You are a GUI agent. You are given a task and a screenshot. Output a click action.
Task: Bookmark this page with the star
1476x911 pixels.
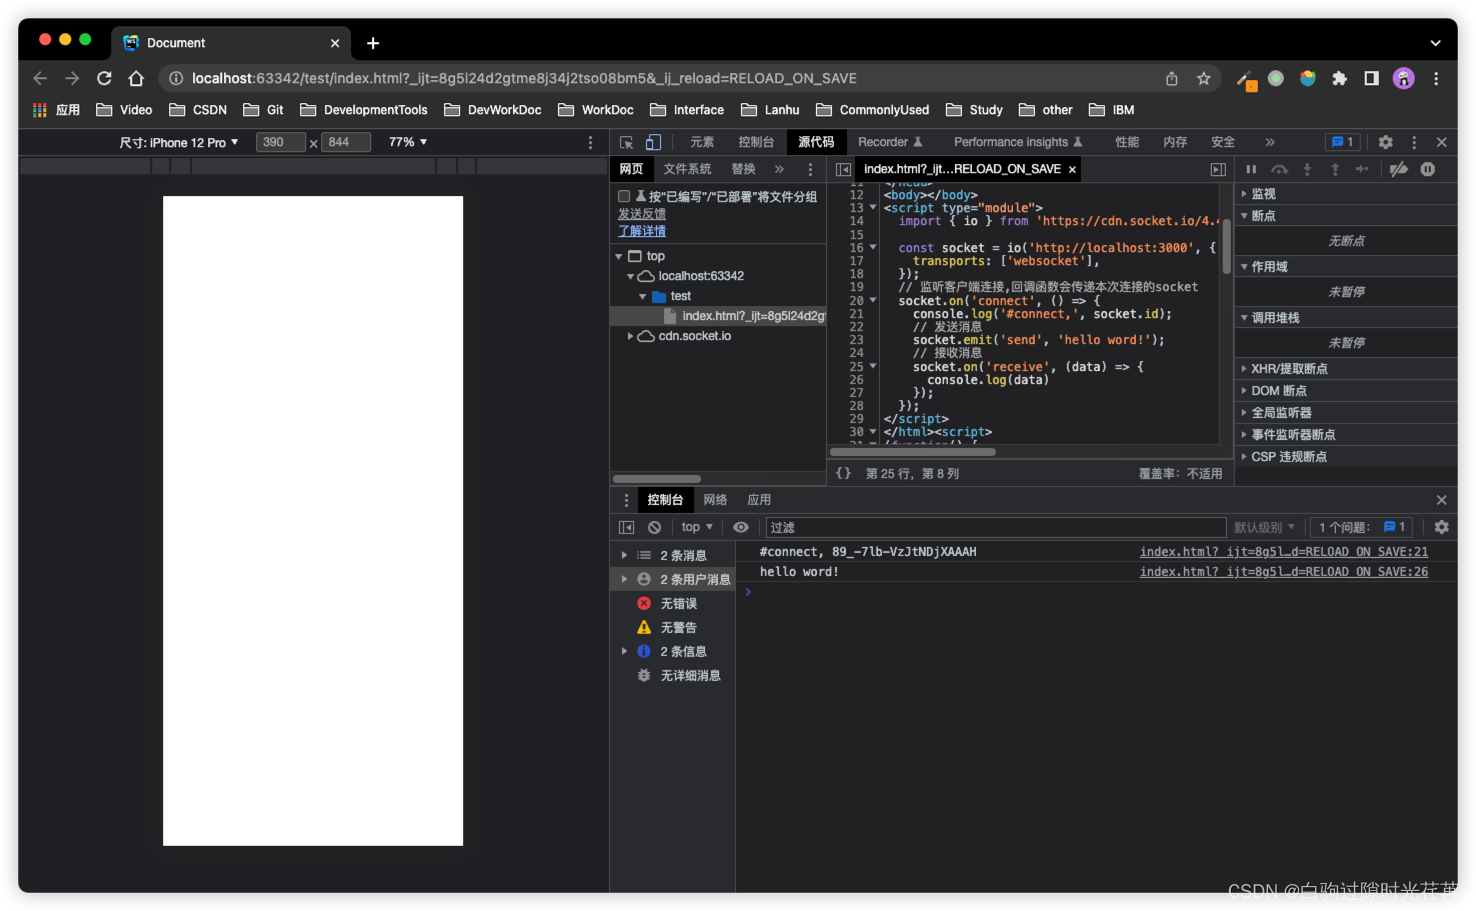click(1203, 78)
